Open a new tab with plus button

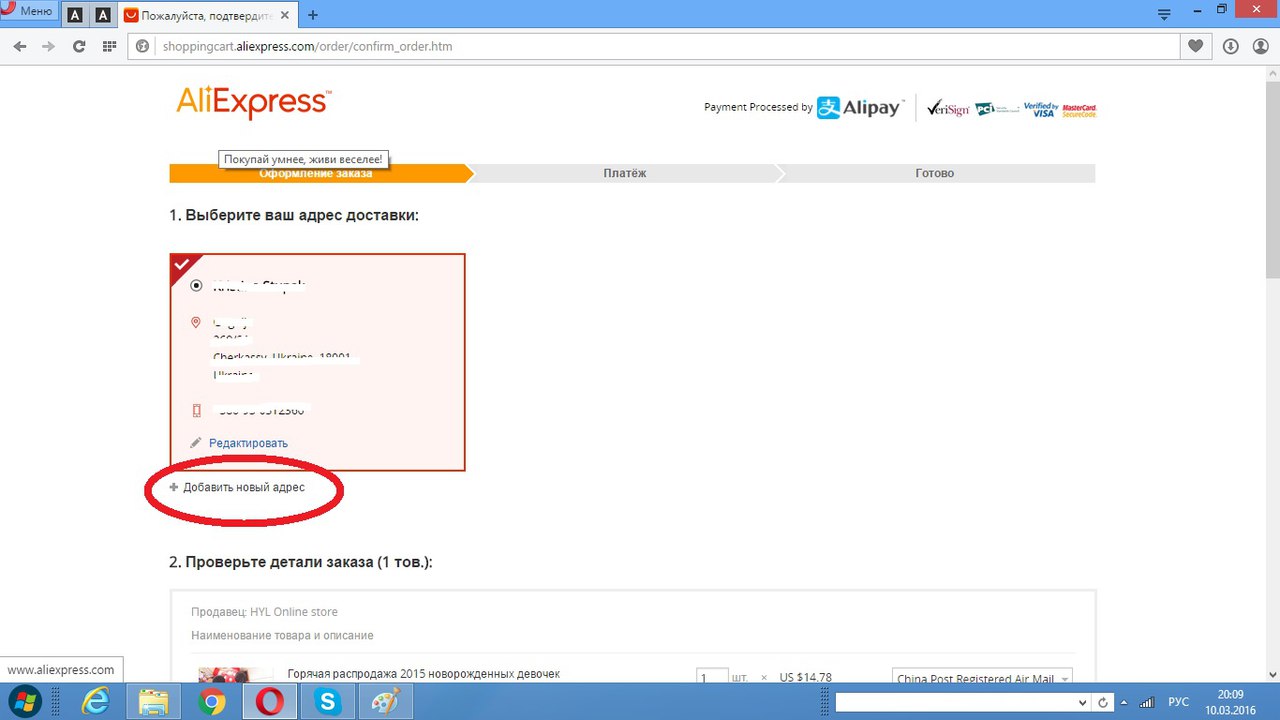(x=313, y=15)
